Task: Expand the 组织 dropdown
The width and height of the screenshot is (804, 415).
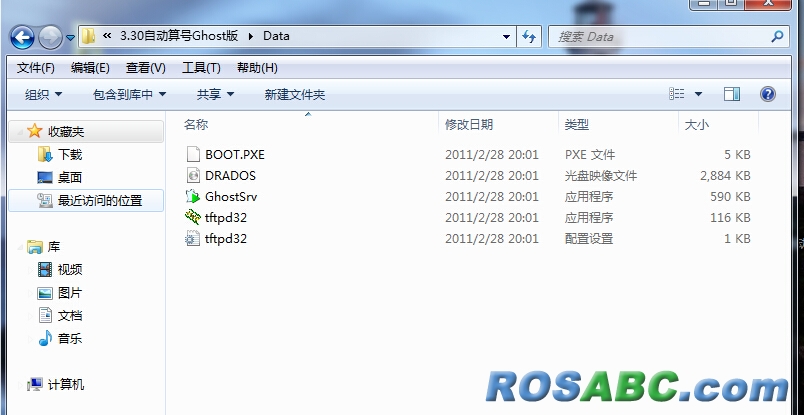Action: click(44, 94)
